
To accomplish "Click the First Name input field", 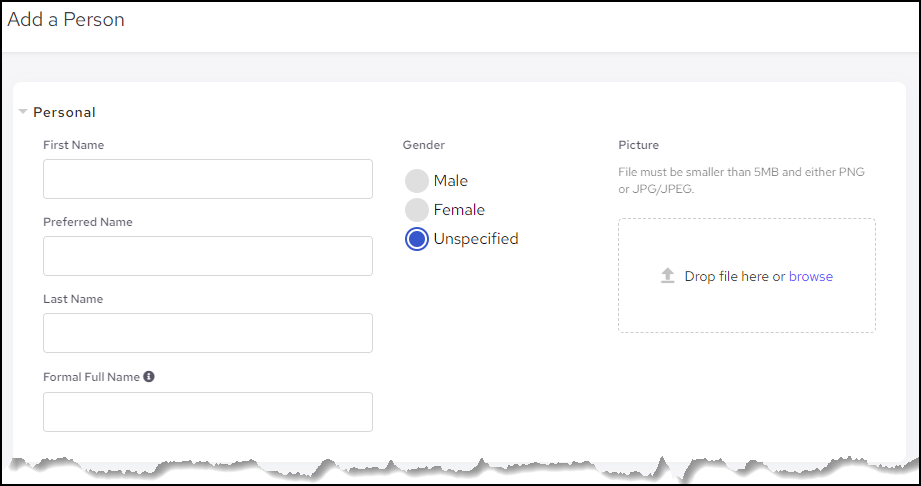I will pos(207,179).
